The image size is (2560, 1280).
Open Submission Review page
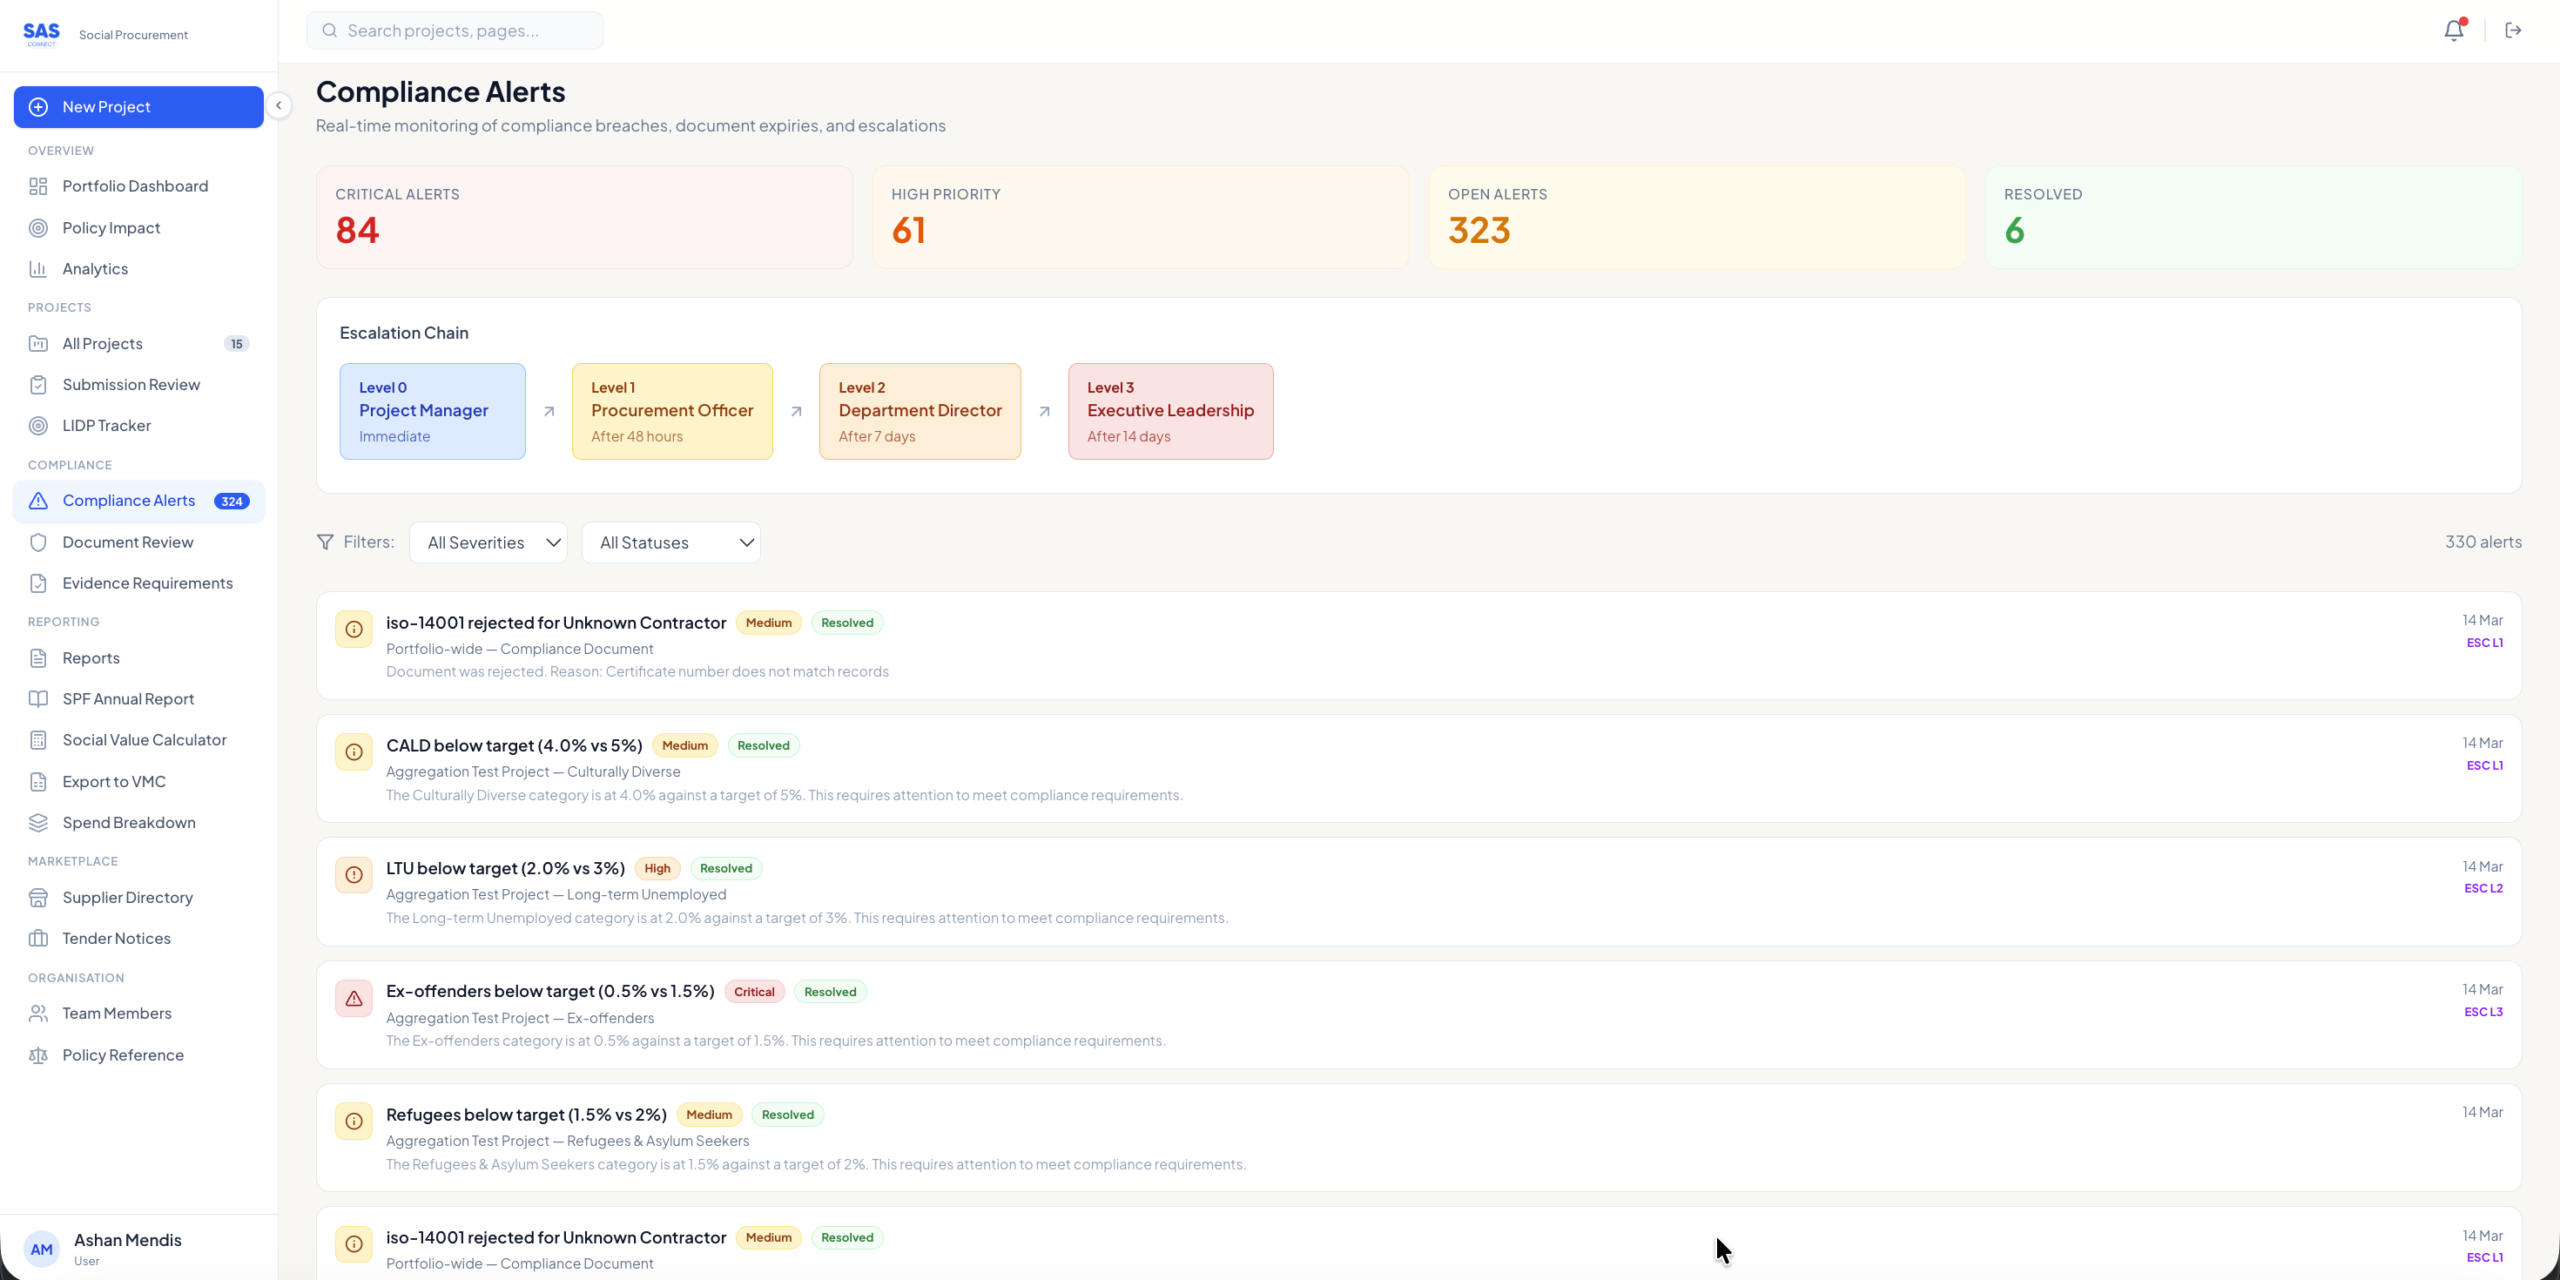[139, 385]
